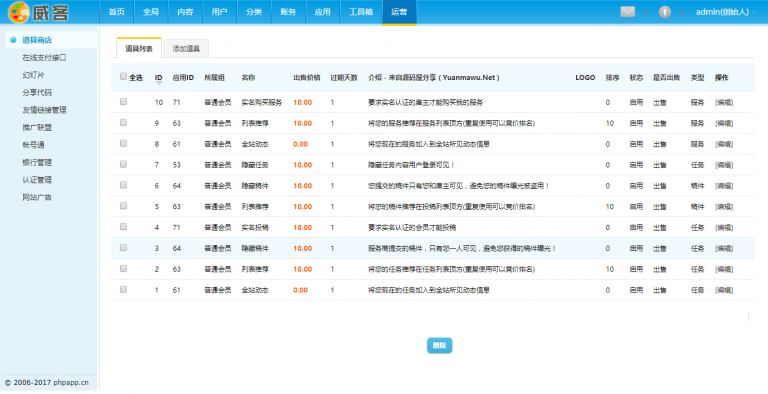This screenshot has height=394, width=768.
Task: Click the 出售价格 column header
Action: pyautogui.click(x=307, y=77)
